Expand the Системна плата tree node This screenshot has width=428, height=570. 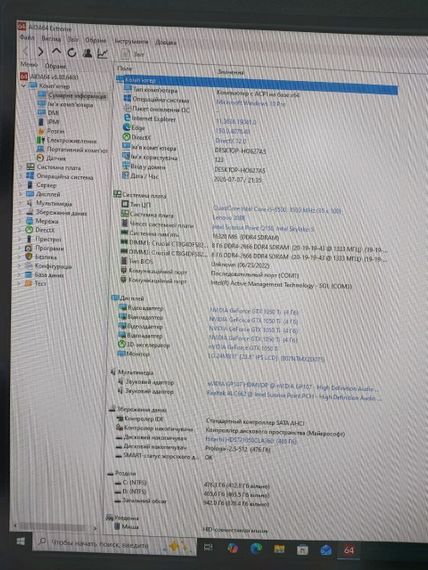21,167
